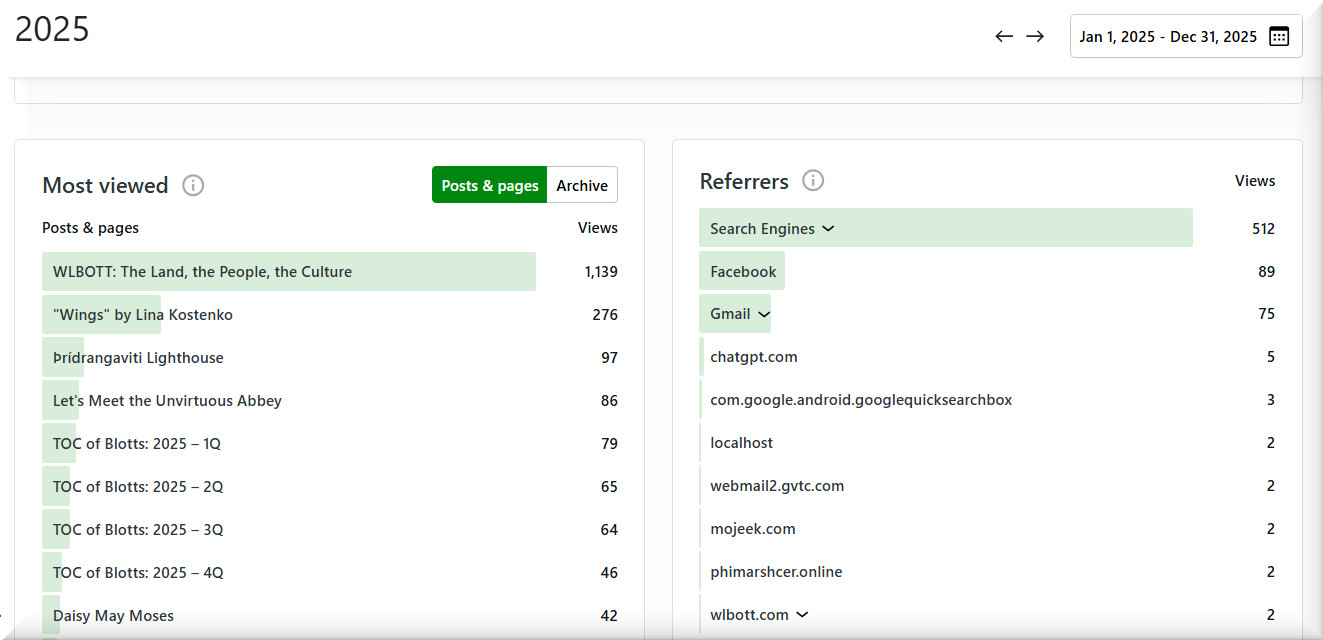Open Let's Meet the Unvirtuous Abbey
The width and height of the screenshot is (1323, 640).
click(x=167, y=401)
